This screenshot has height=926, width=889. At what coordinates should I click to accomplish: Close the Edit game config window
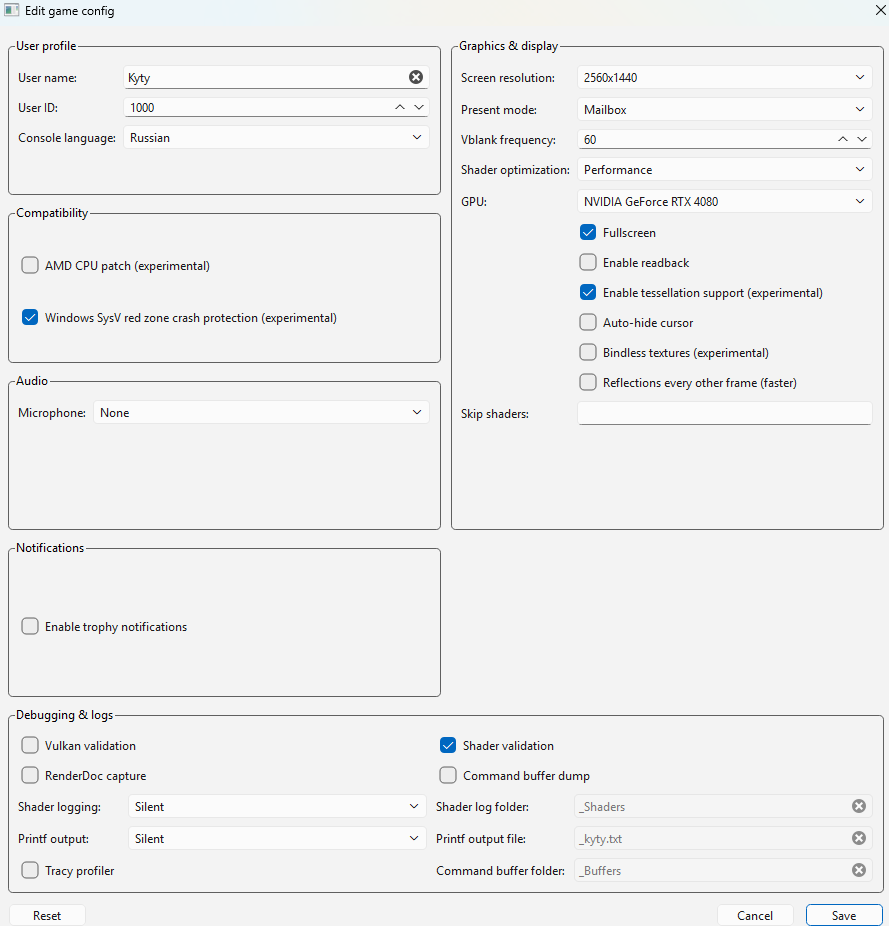880,10
